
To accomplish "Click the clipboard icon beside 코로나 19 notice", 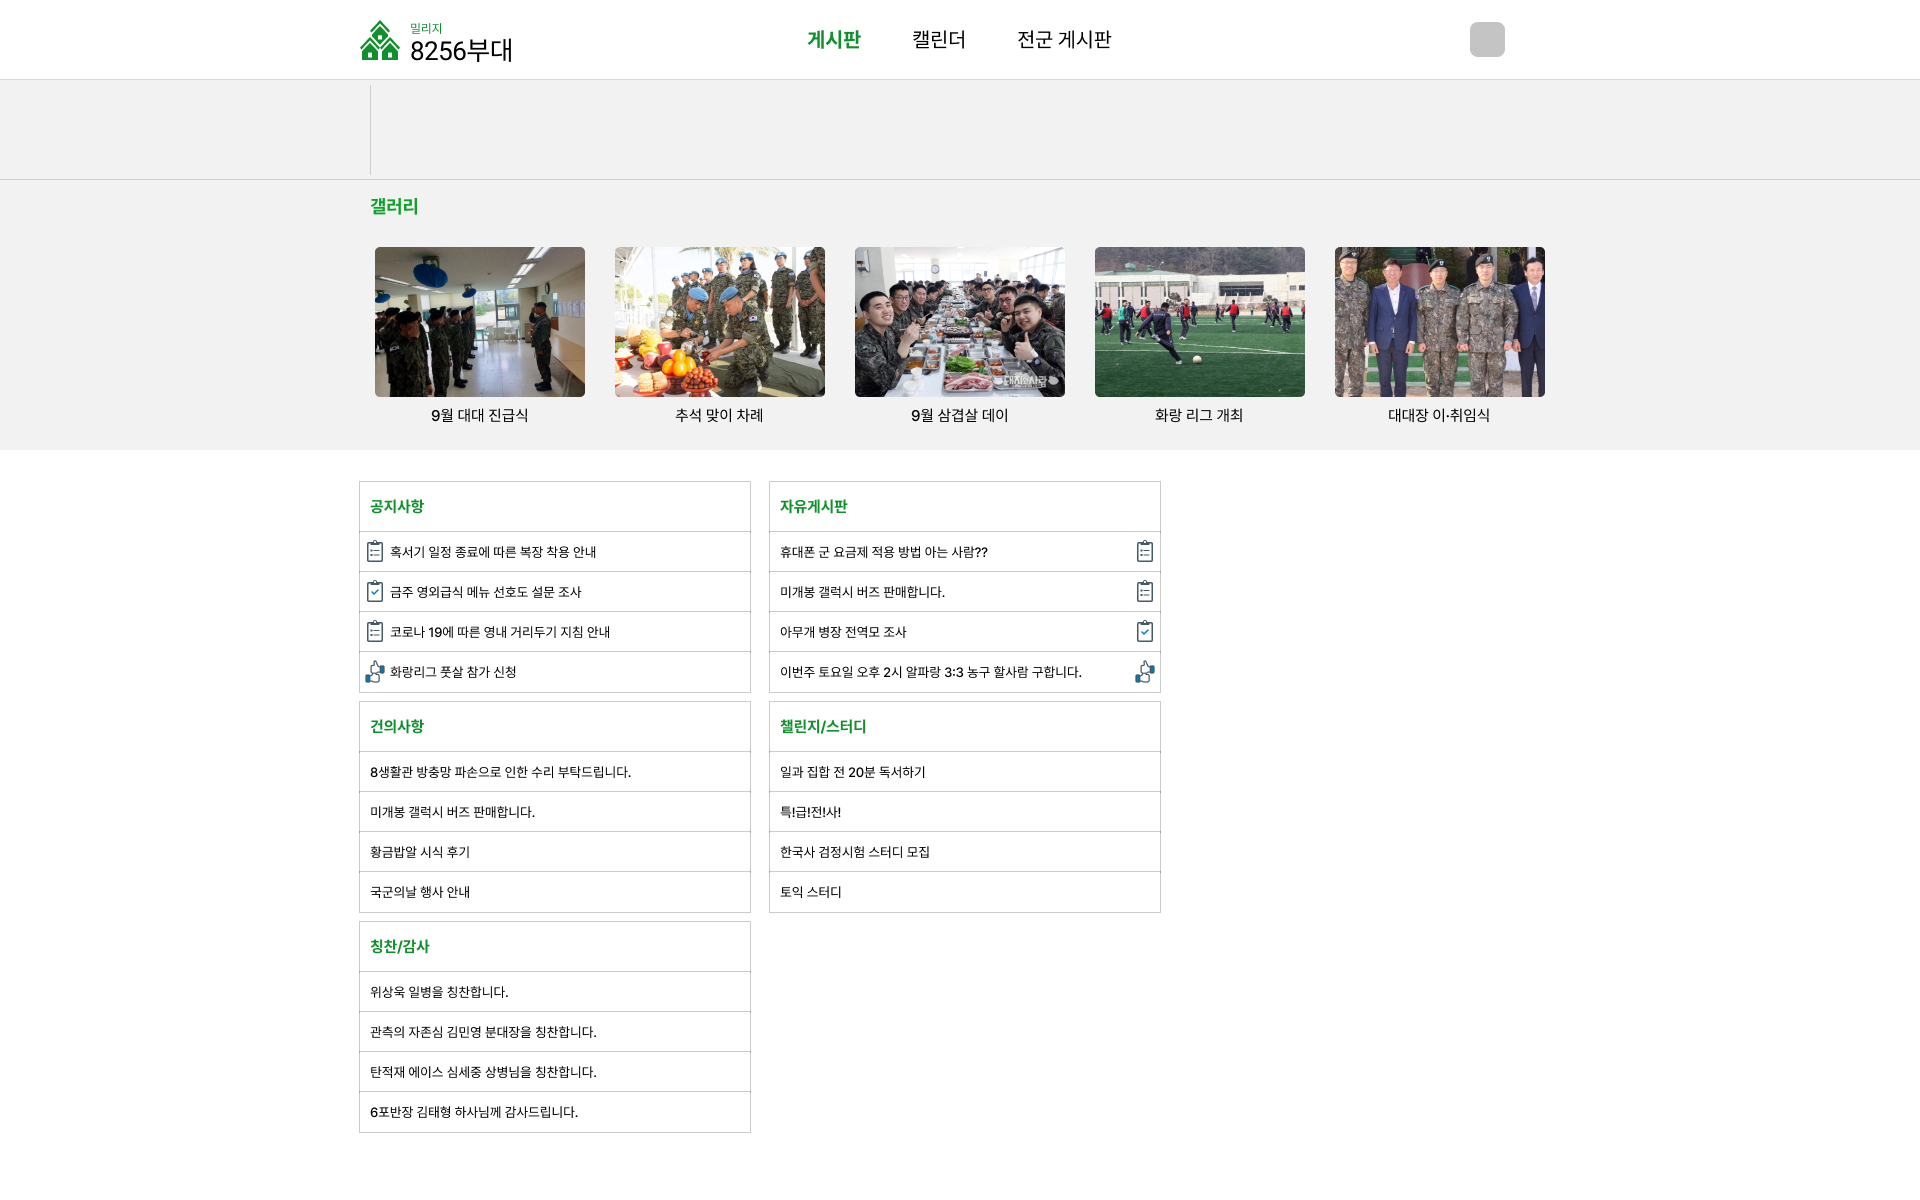I will (375, 632).
